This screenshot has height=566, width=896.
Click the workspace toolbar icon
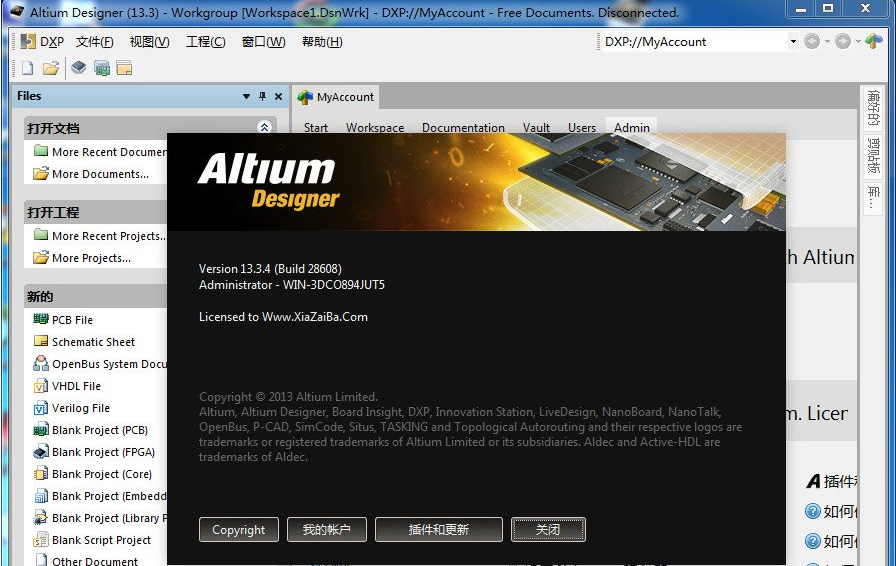pos(124,69)
